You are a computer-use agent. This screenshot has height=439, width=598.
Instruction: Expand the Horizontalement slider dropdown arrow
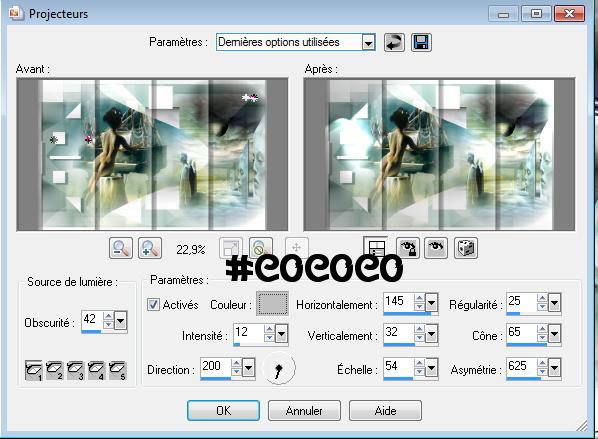431,303
